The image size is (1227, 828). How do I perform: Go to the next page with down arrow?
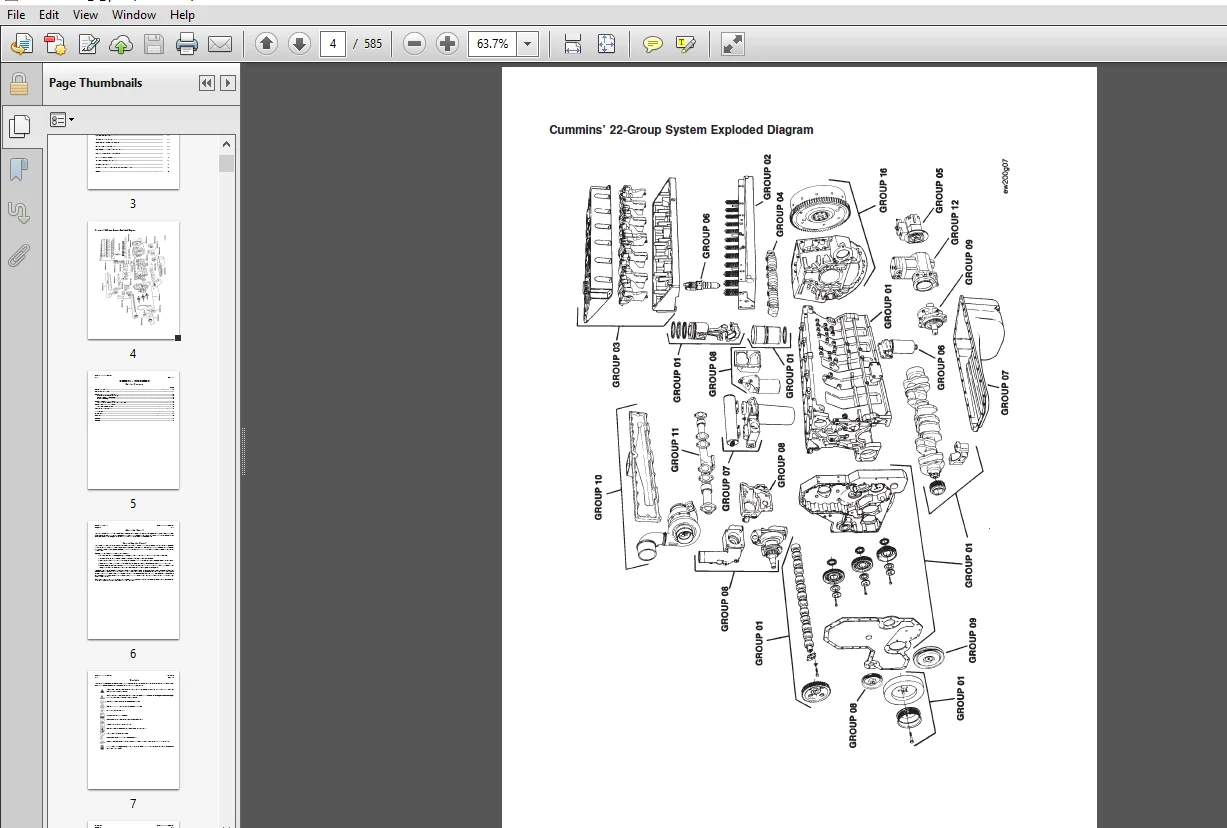click(x=298, y=44)
